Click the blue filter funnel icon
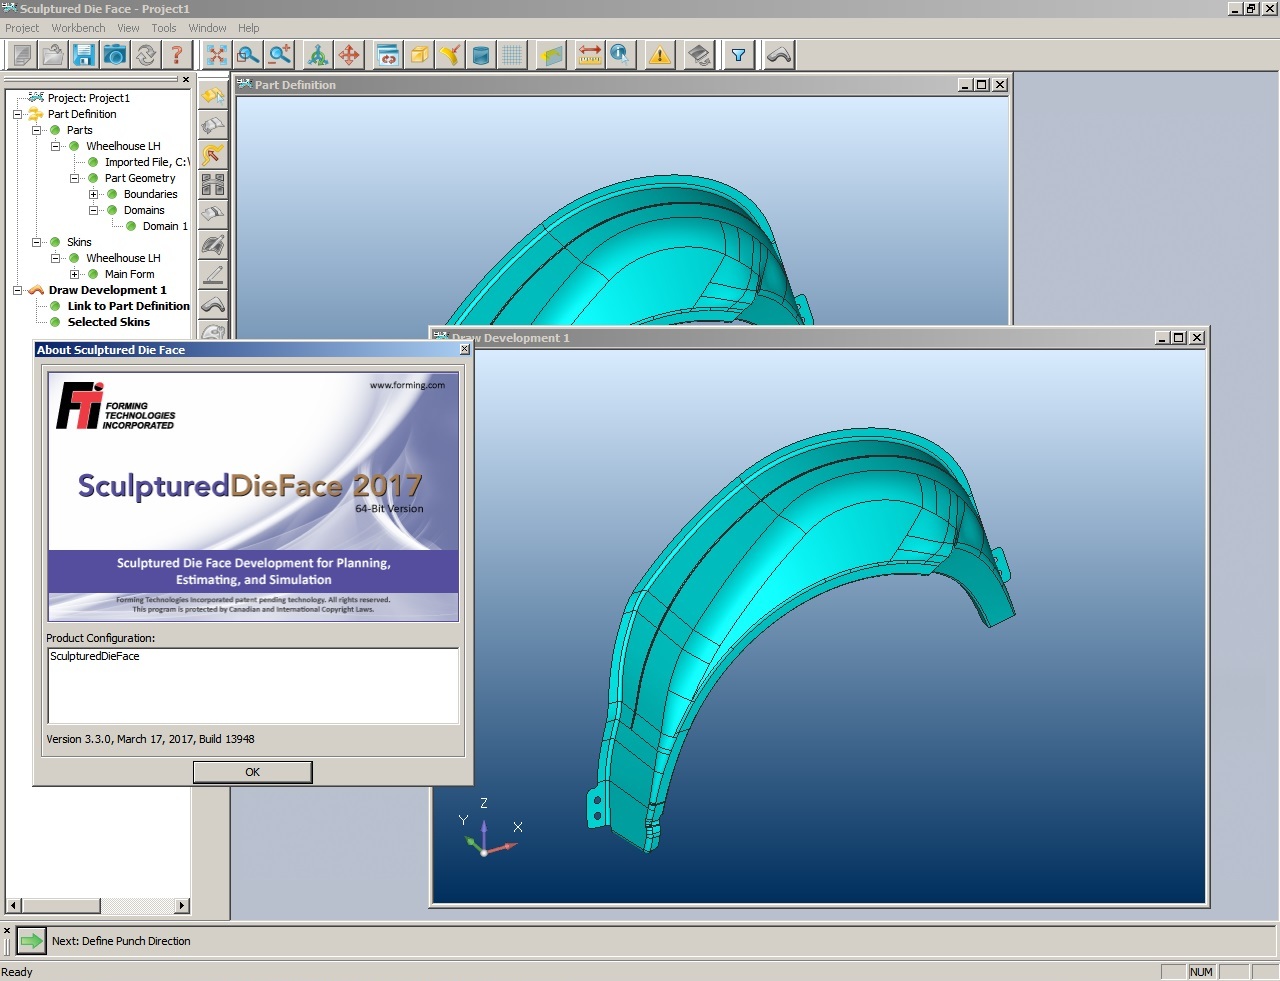The width and height of the screenshot is (1280, 981). point(738,55)
